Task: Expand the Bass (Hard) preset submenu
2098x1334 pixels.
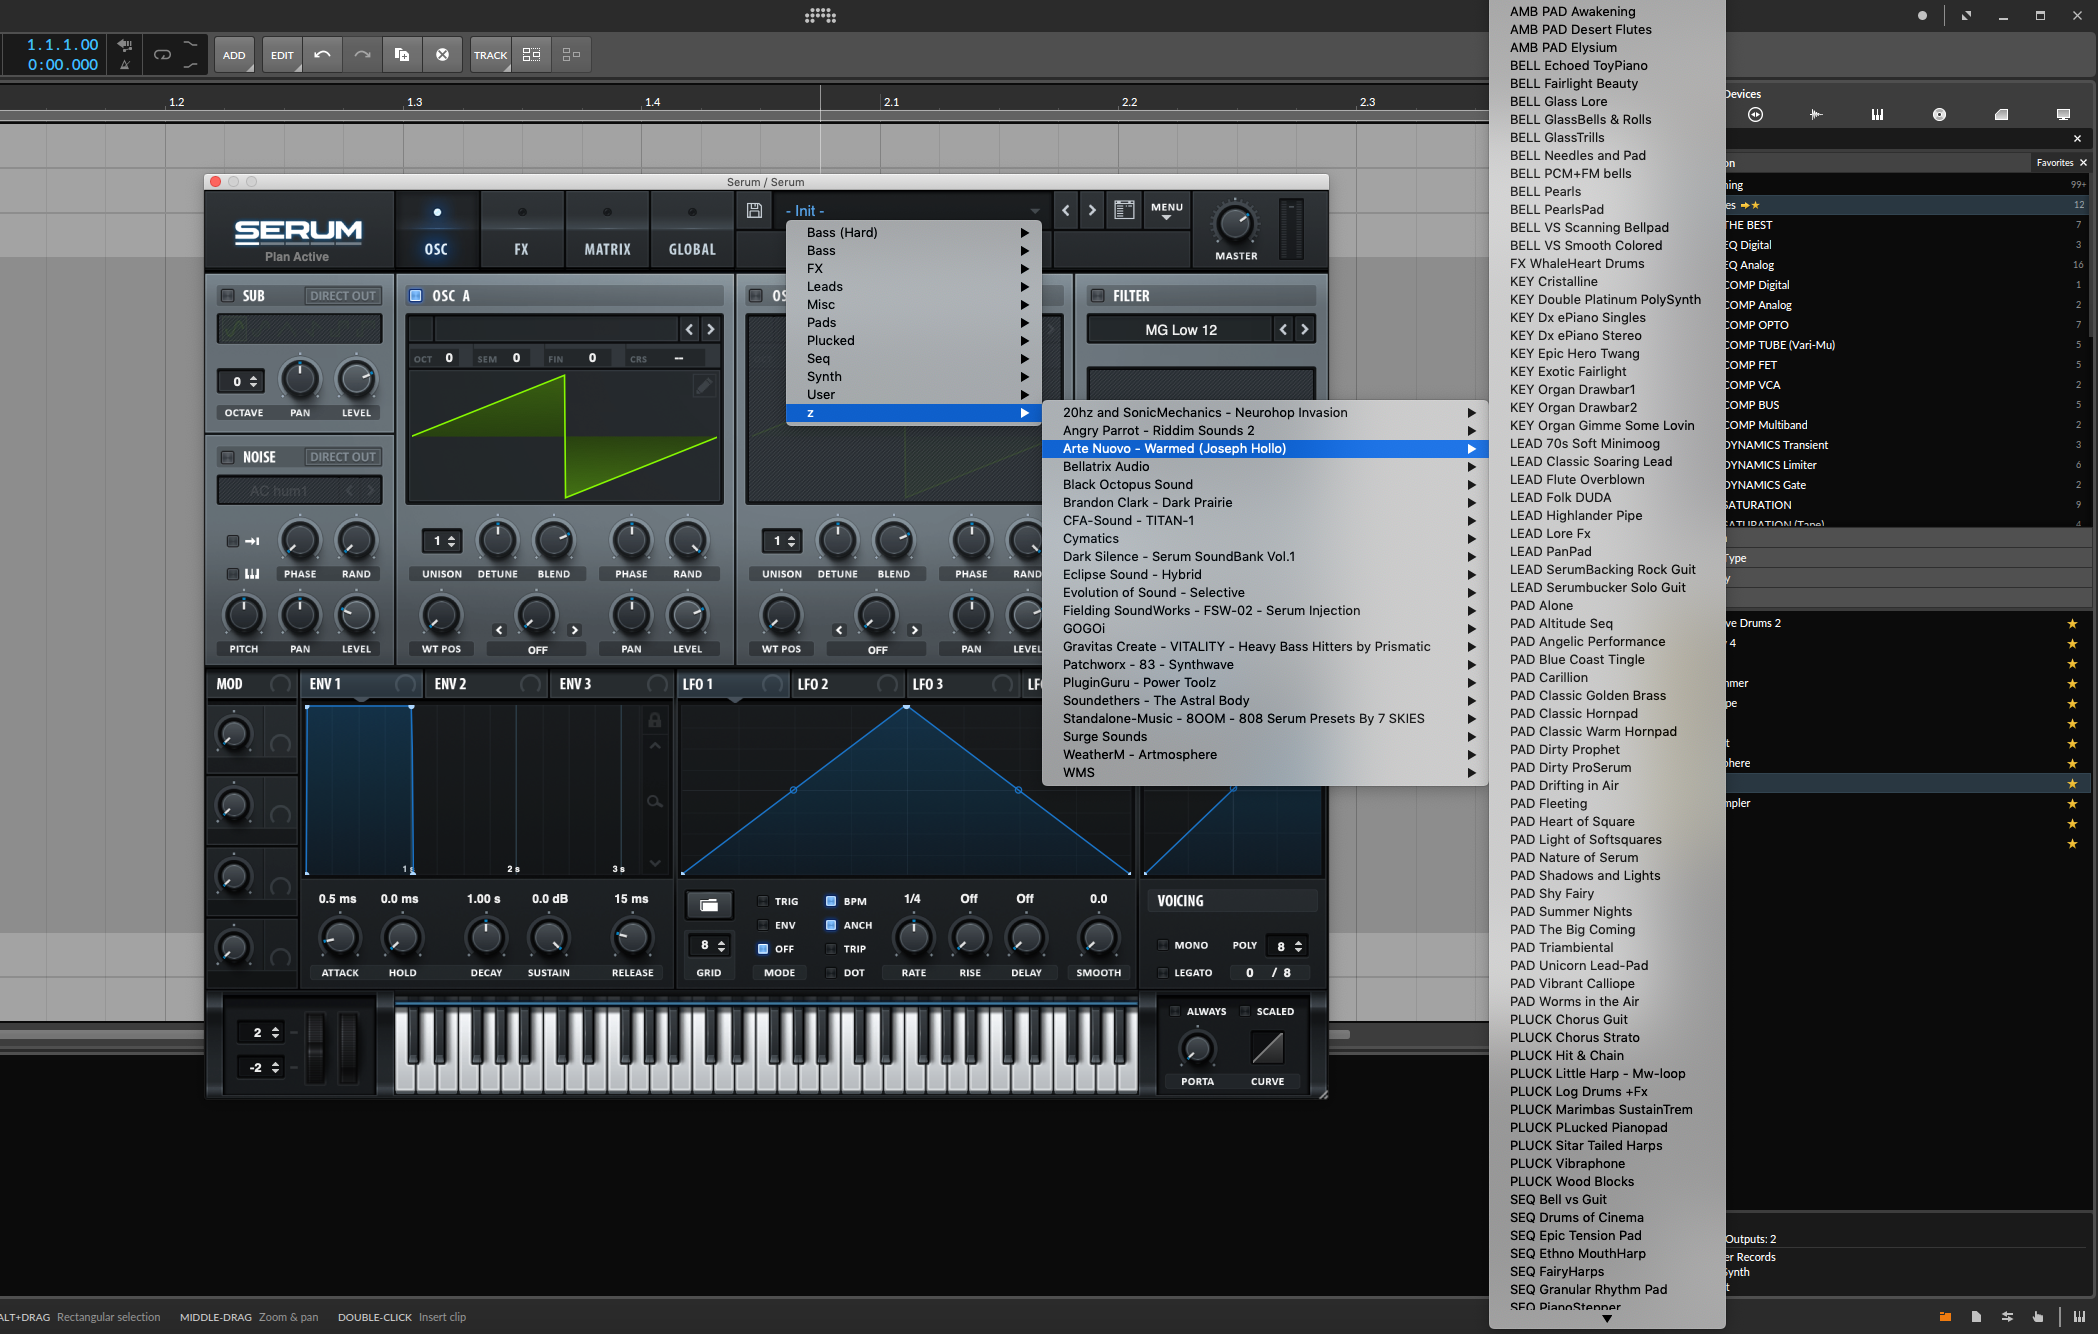Action: pyautogui.click(x=914, y=233)
